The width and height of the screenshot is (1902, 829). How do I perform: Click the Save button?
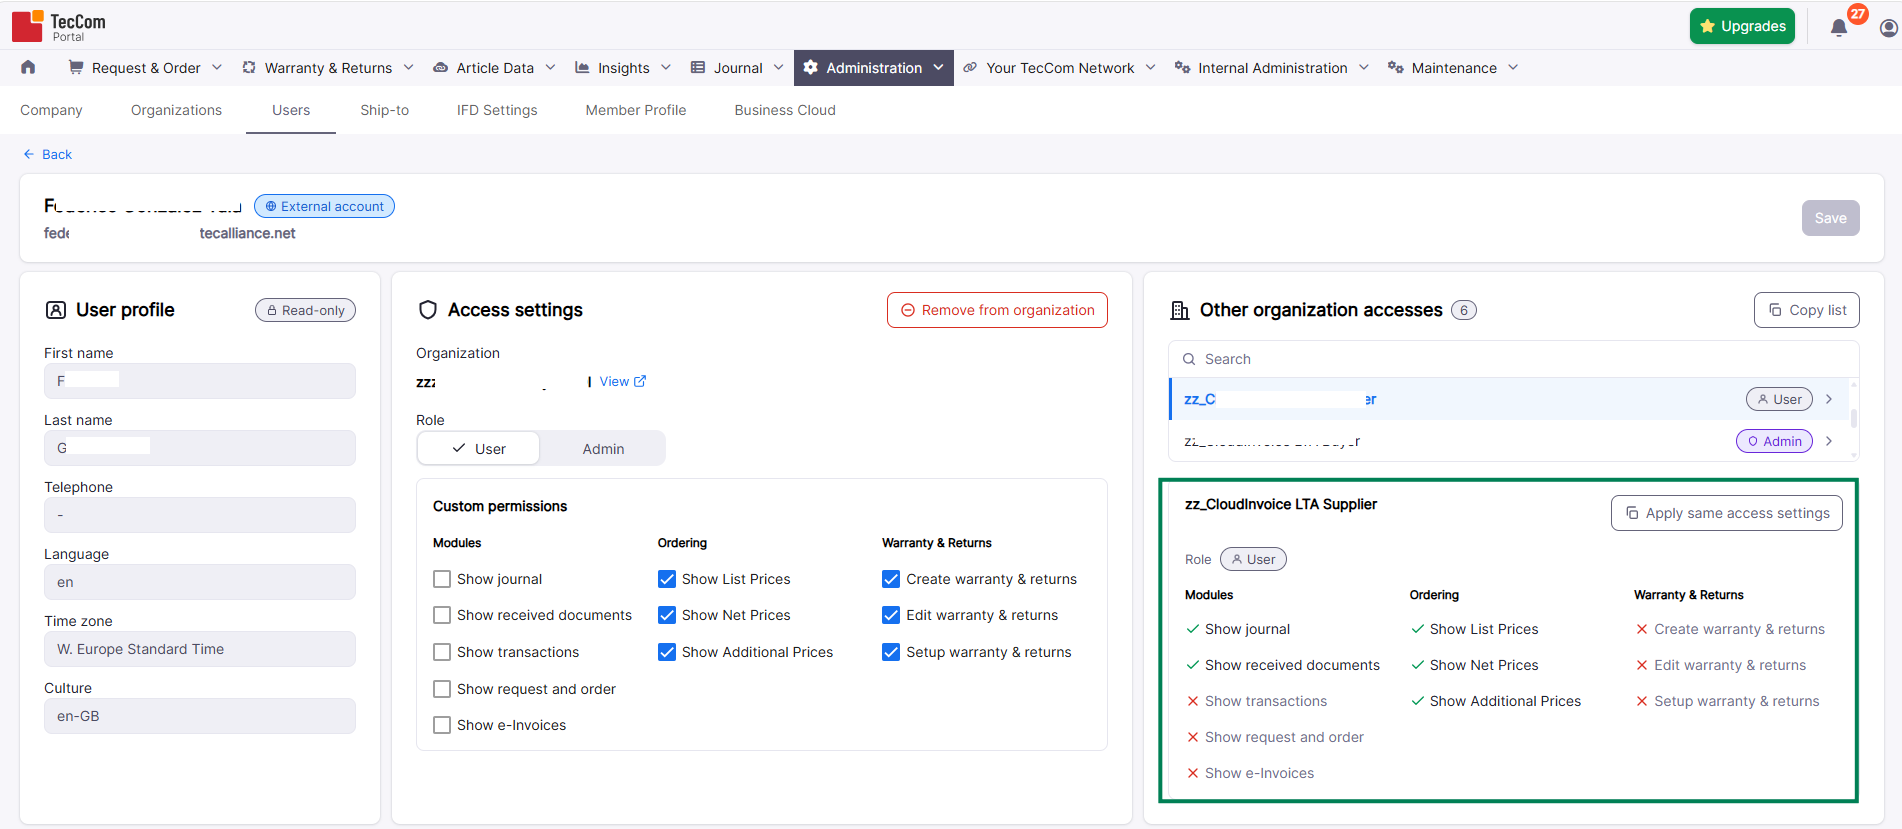[1830, 218]
